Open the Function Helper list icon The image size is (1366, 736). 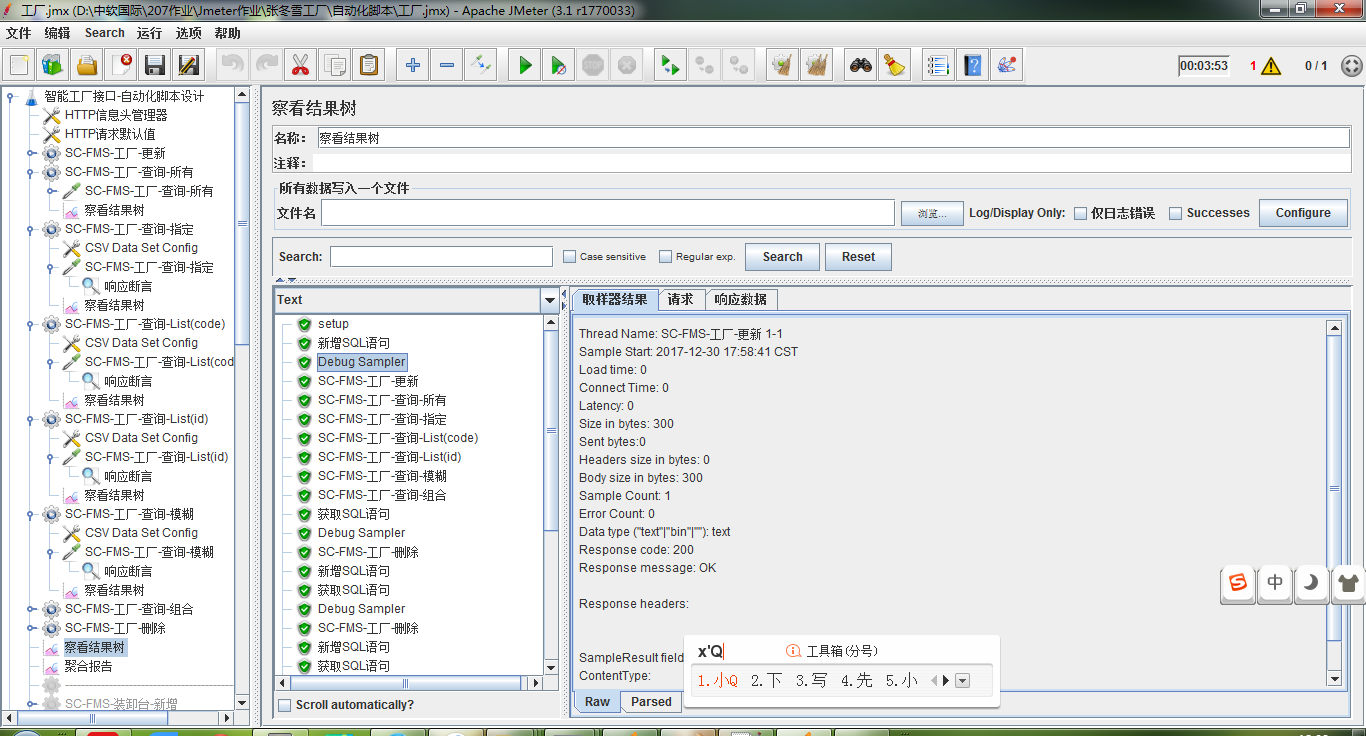coord(938,66)
